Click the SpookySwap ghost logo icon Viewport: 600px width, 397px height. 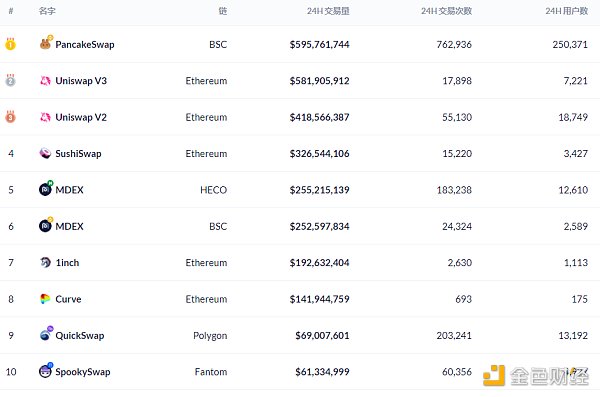tap(46, 370)
